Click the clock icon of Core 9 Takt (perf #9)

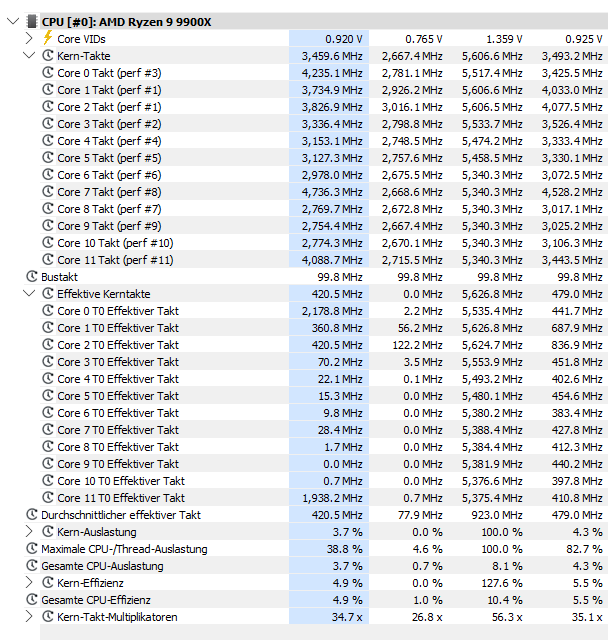click(x=48, y=226)
